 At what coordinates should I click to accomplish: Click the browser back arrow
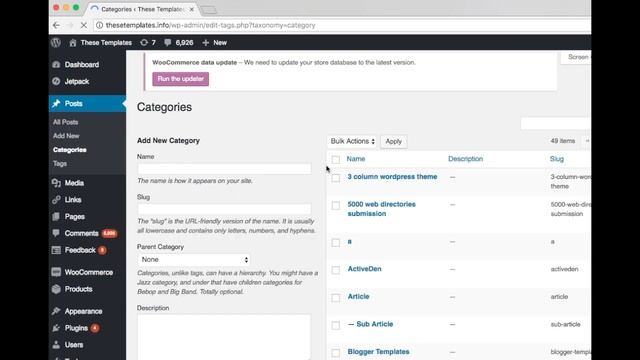tap(56, 25)
